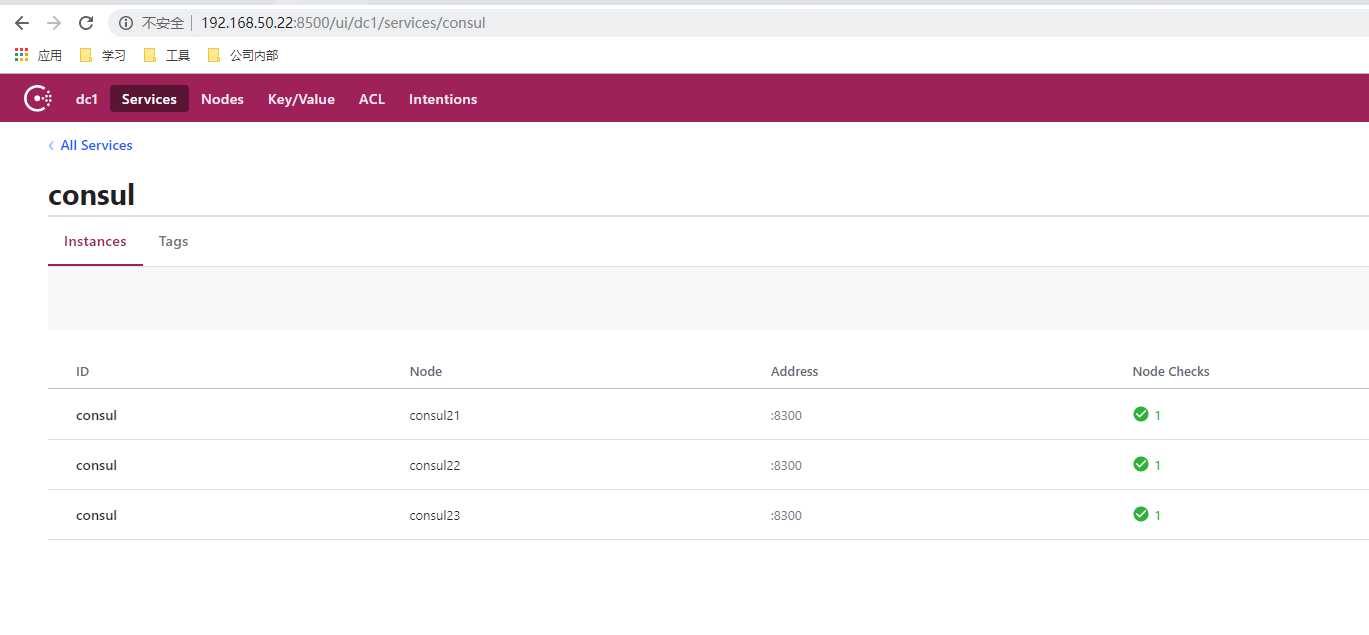
Task: Open the Intentions nav item
Action: click(x=443, y=99)
